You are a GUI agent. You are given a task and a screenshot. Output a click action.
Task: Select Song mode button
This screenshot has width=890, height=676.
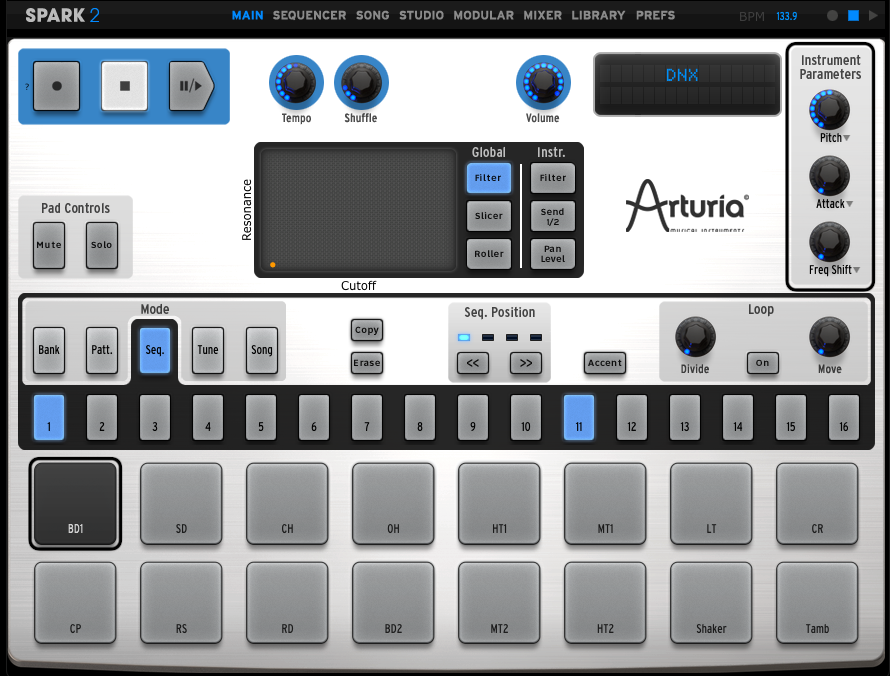(x=262, y=350)
